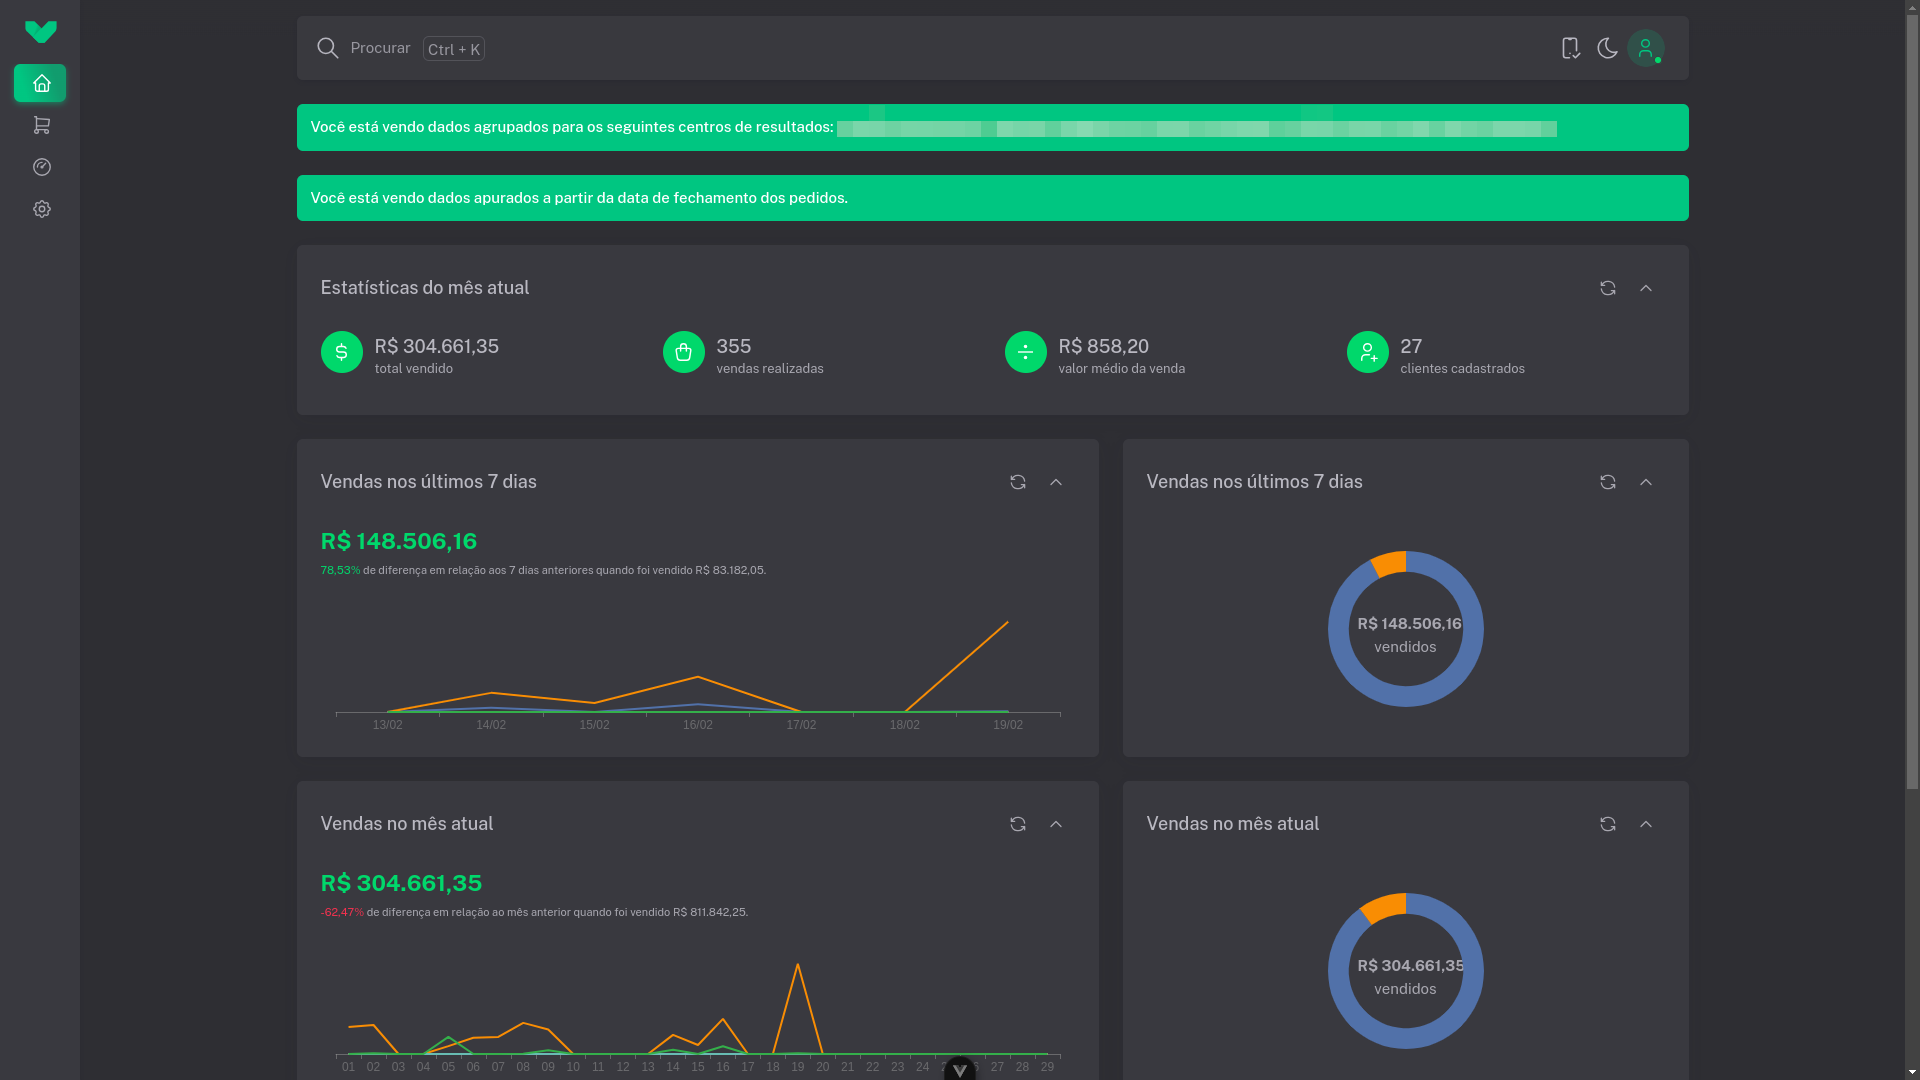Collapse the monthly line chart panel
Viewport: 1920px width, 1080px height.
point(1055,824)
